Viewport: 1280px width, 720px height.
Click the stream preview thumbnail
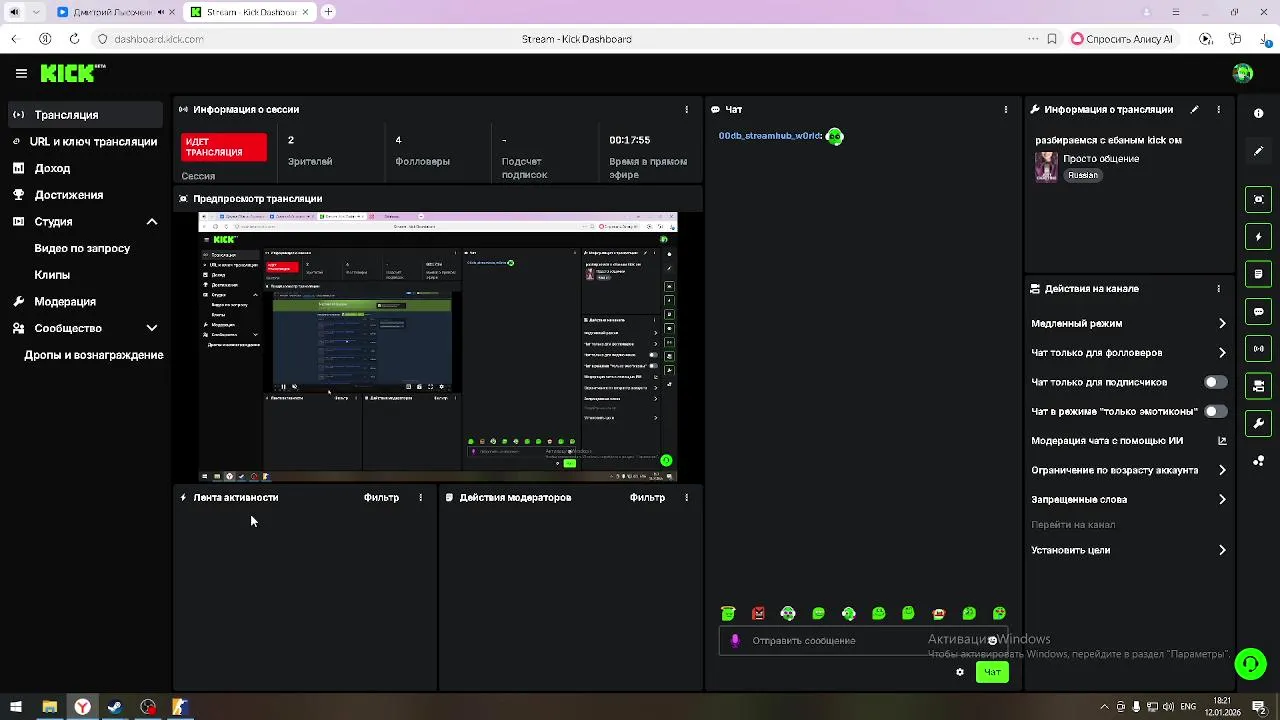pyautogui.click(x=438, y=347)
